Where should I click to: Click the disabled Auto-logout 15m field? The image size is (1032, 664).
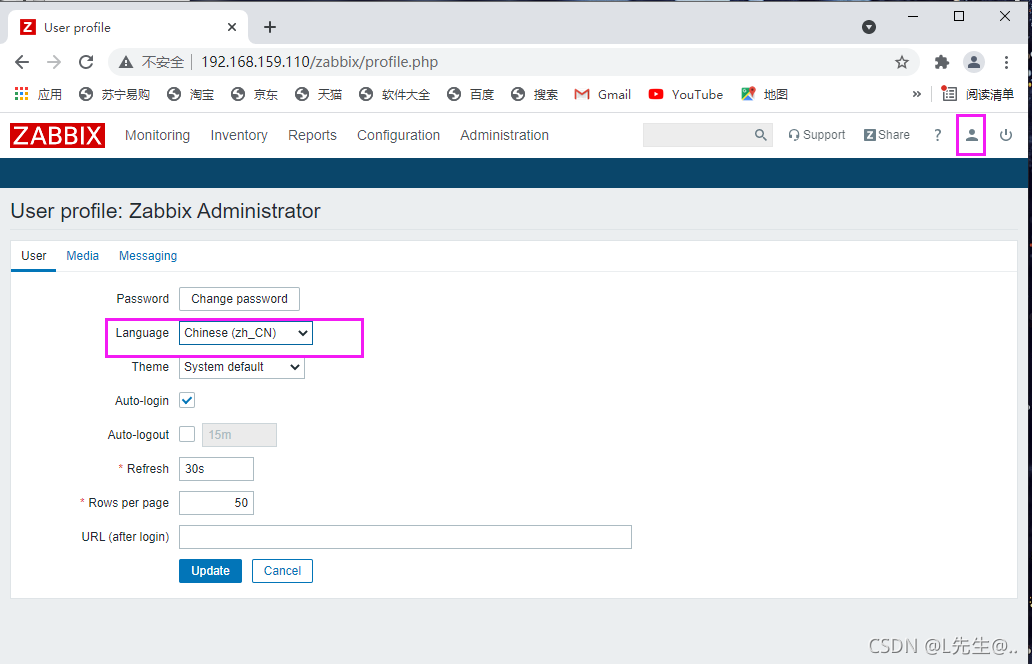tap(239, 435)
